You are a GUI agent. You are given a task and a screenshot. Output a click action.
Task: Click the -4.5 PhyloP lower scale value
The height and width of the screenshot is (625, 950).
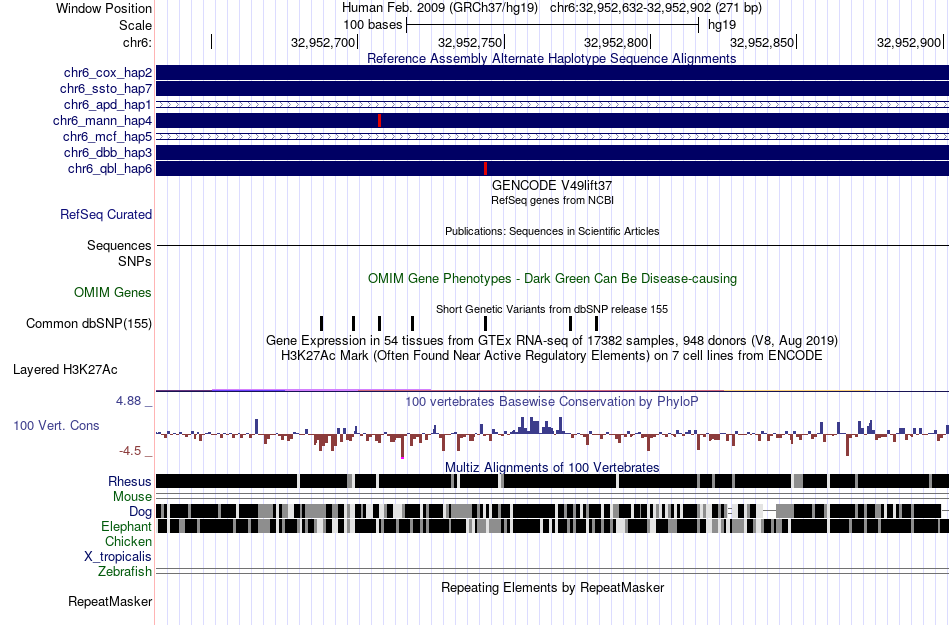pos(130,451)
